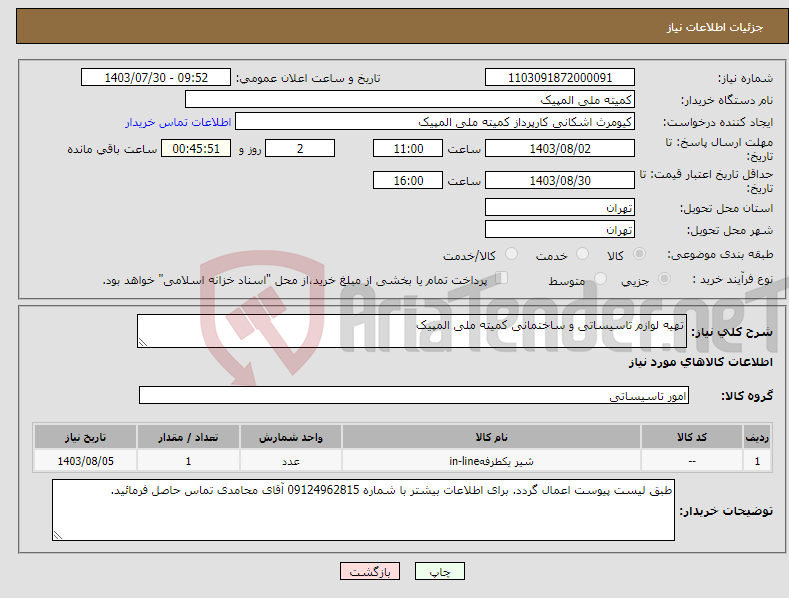The height and width of the screenshot is (598, 789).
Task: Click the delivery city field تهران
Action: [x=560, y=230]
